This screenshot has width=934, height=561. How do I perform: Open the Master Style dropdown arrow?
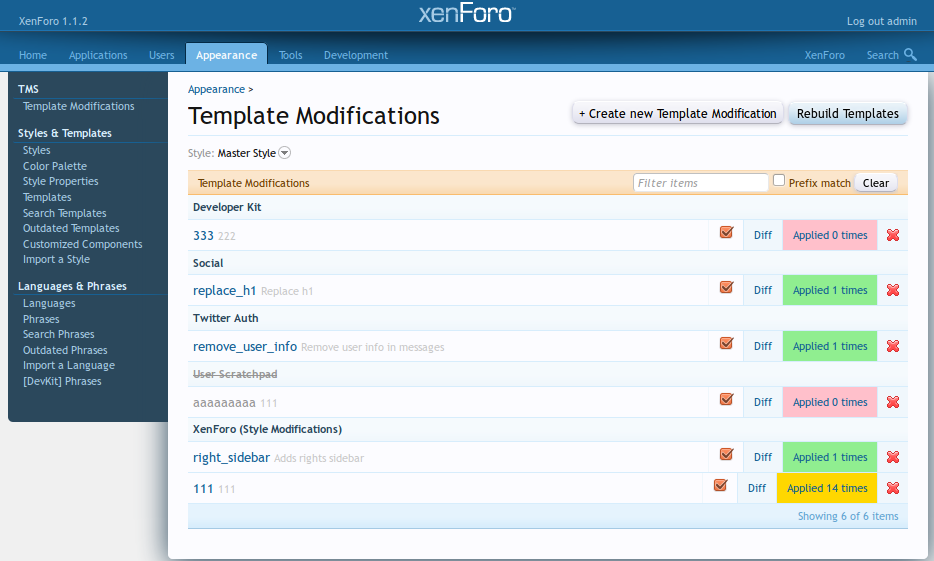(284, 153)
